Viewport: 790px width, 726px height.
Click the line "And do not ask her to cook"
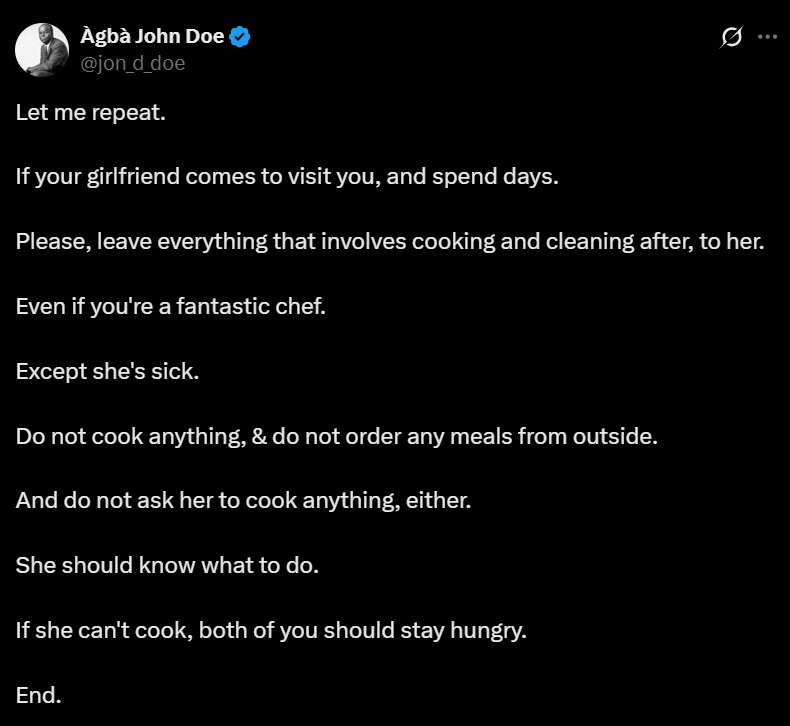pyautogui.click(x=243, y=501)
